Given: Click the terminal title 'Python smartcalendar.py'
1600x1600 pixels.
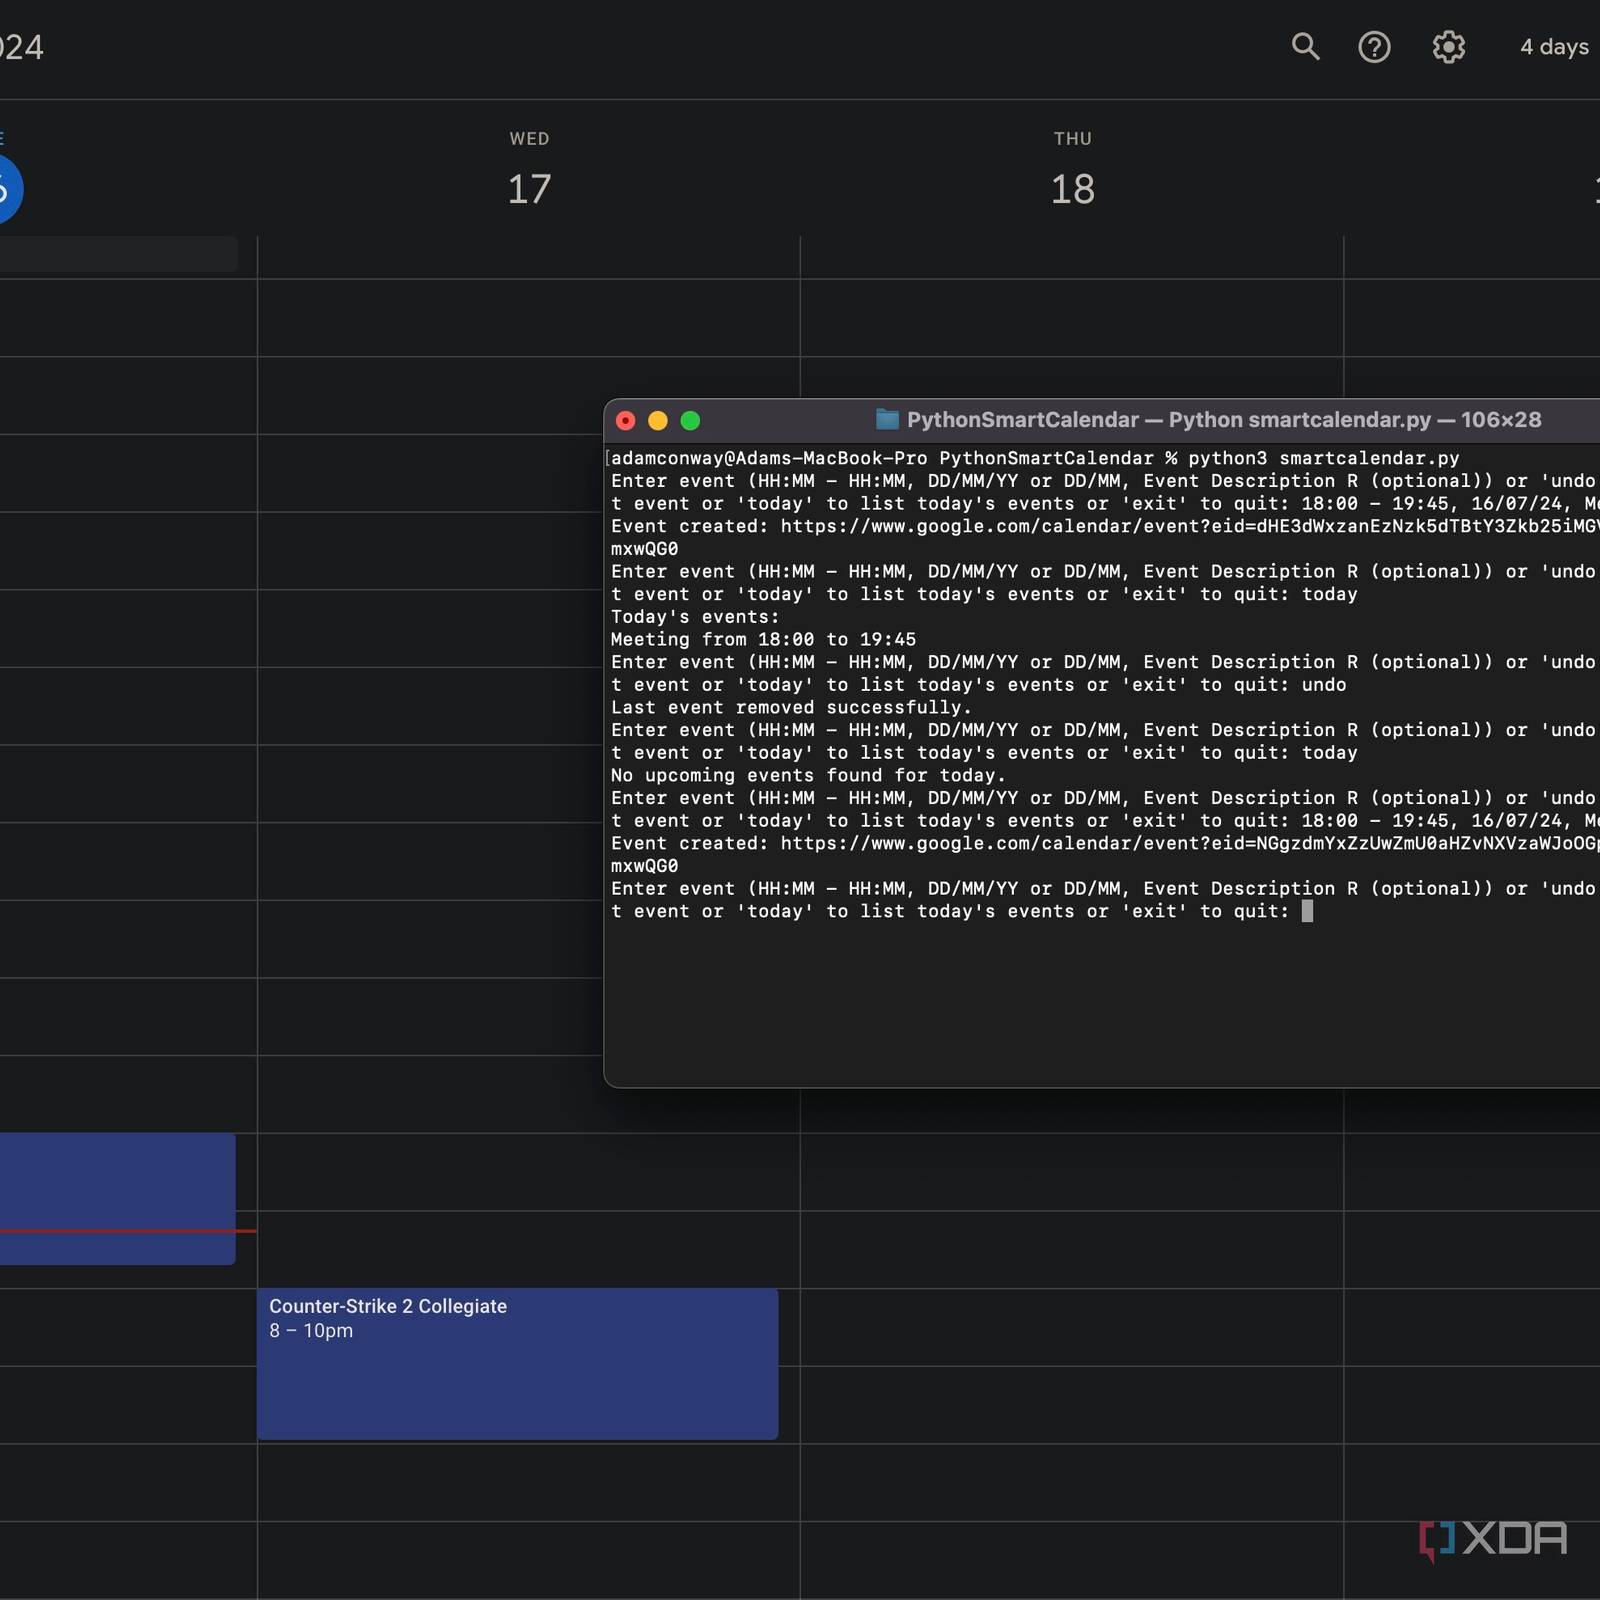Looking at the screenshot, I should [1299, 420].
